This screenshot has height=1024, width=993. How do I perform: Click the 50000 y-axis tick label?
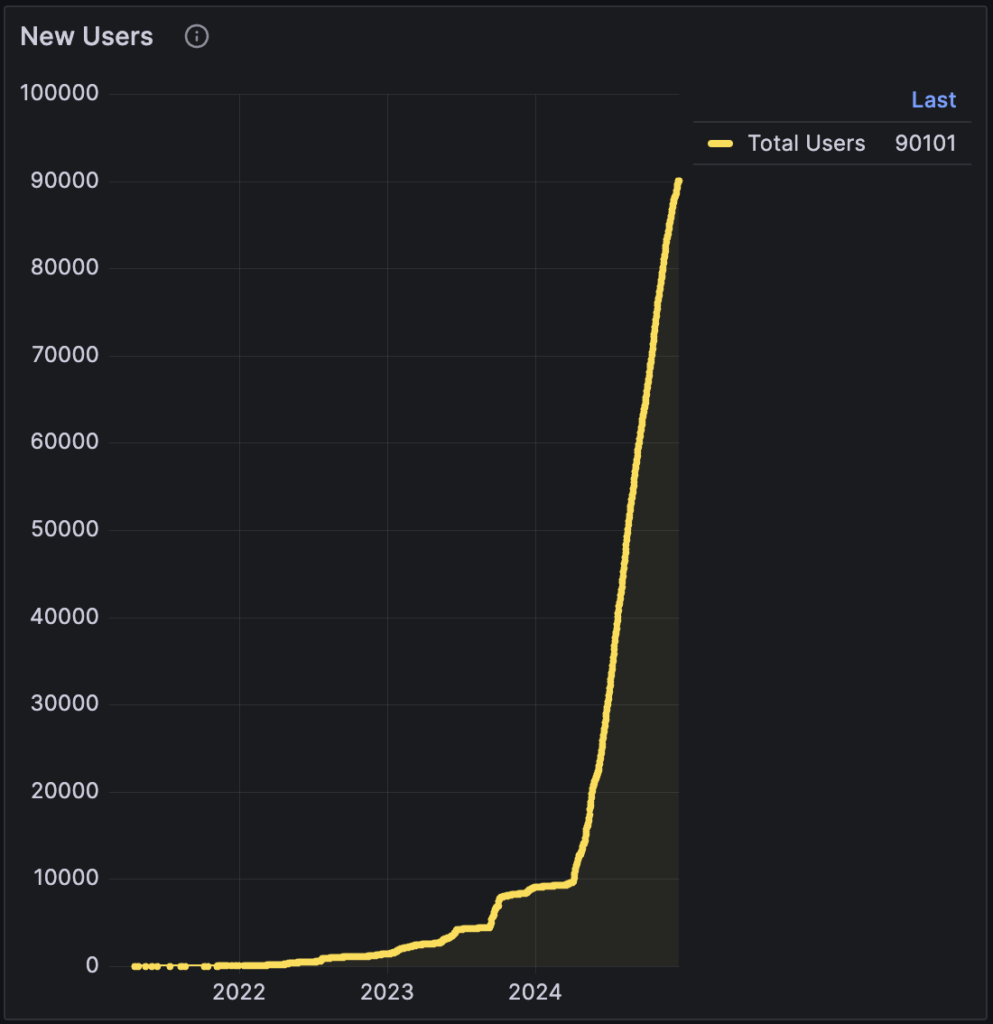pyautogui.click(x=63, y=529)
